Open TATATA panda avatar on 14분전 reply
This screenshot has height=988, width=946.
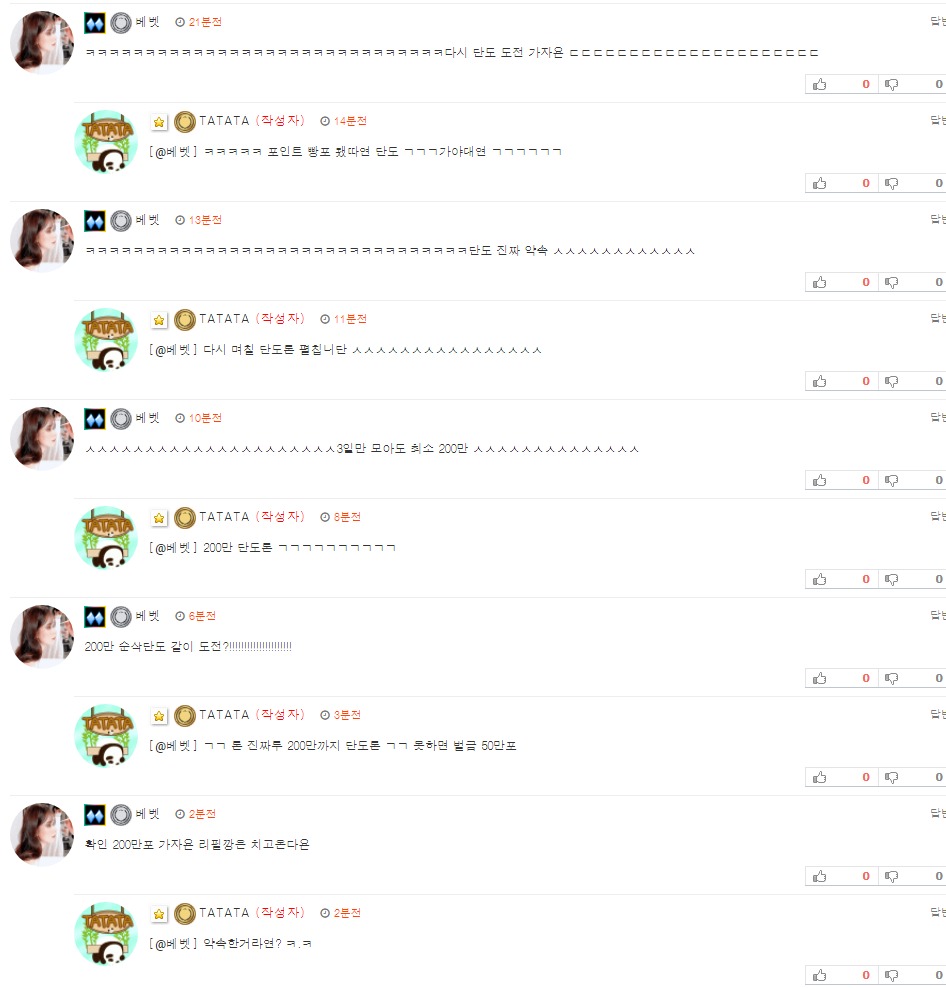106,141
